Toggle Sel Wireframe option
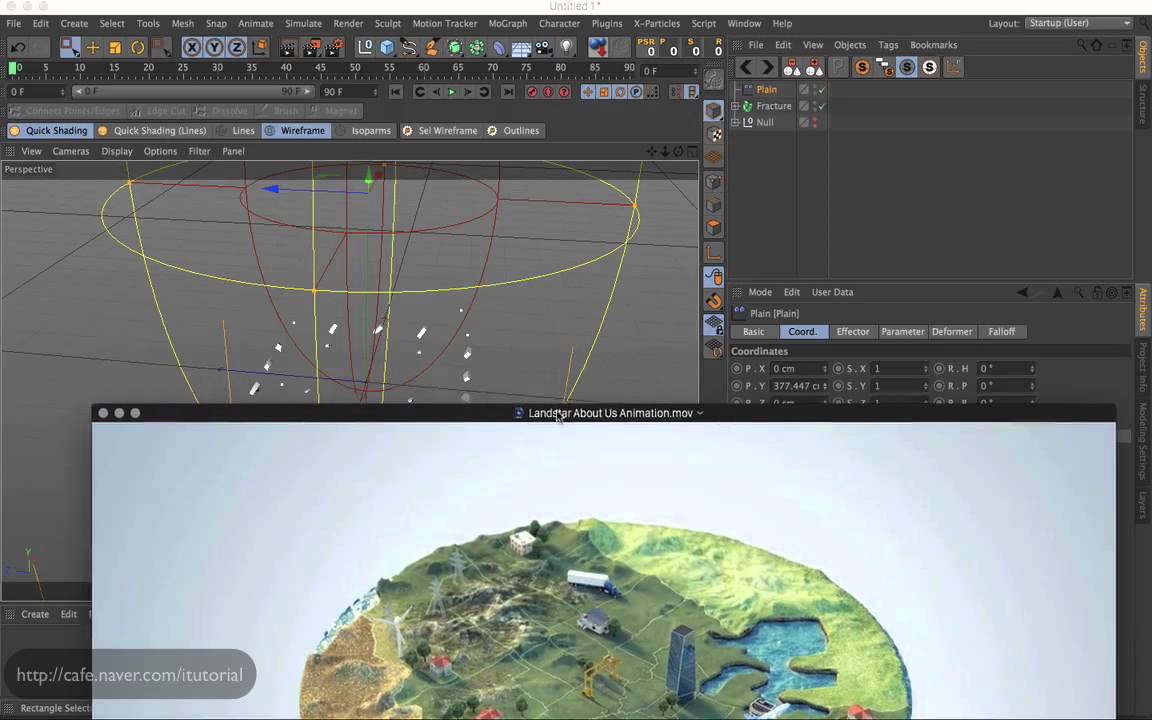Image resolution: width=1152 pixels, height=720 pixels. pyautogui.click(x=440, y=131)
